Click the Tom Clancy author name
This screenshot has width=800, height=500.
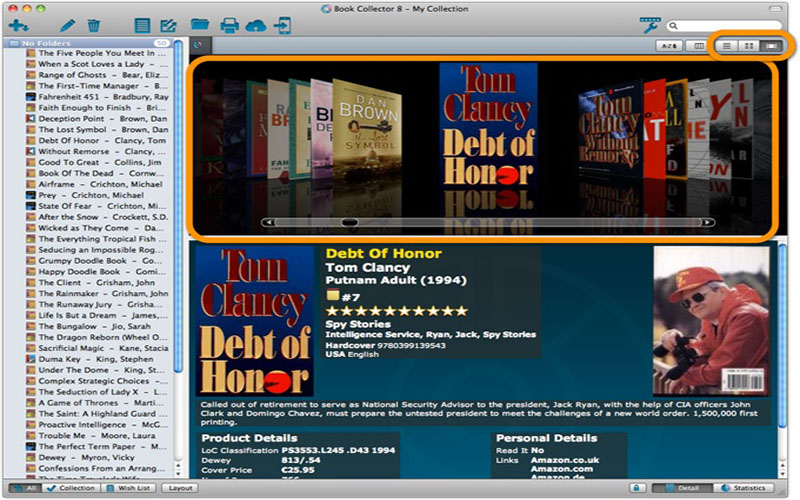click(x=368, y=267)
